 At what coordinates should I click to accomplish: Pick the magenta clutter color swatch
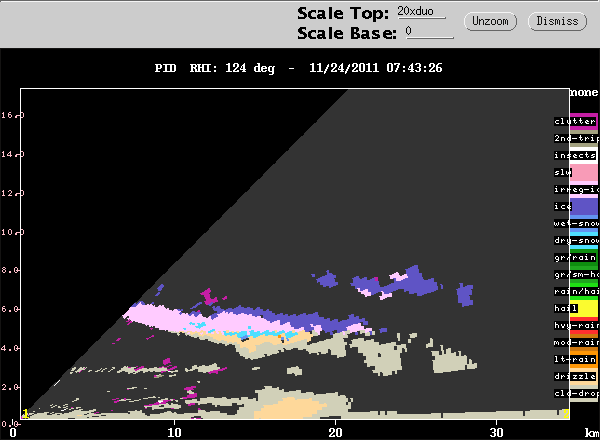584,121
